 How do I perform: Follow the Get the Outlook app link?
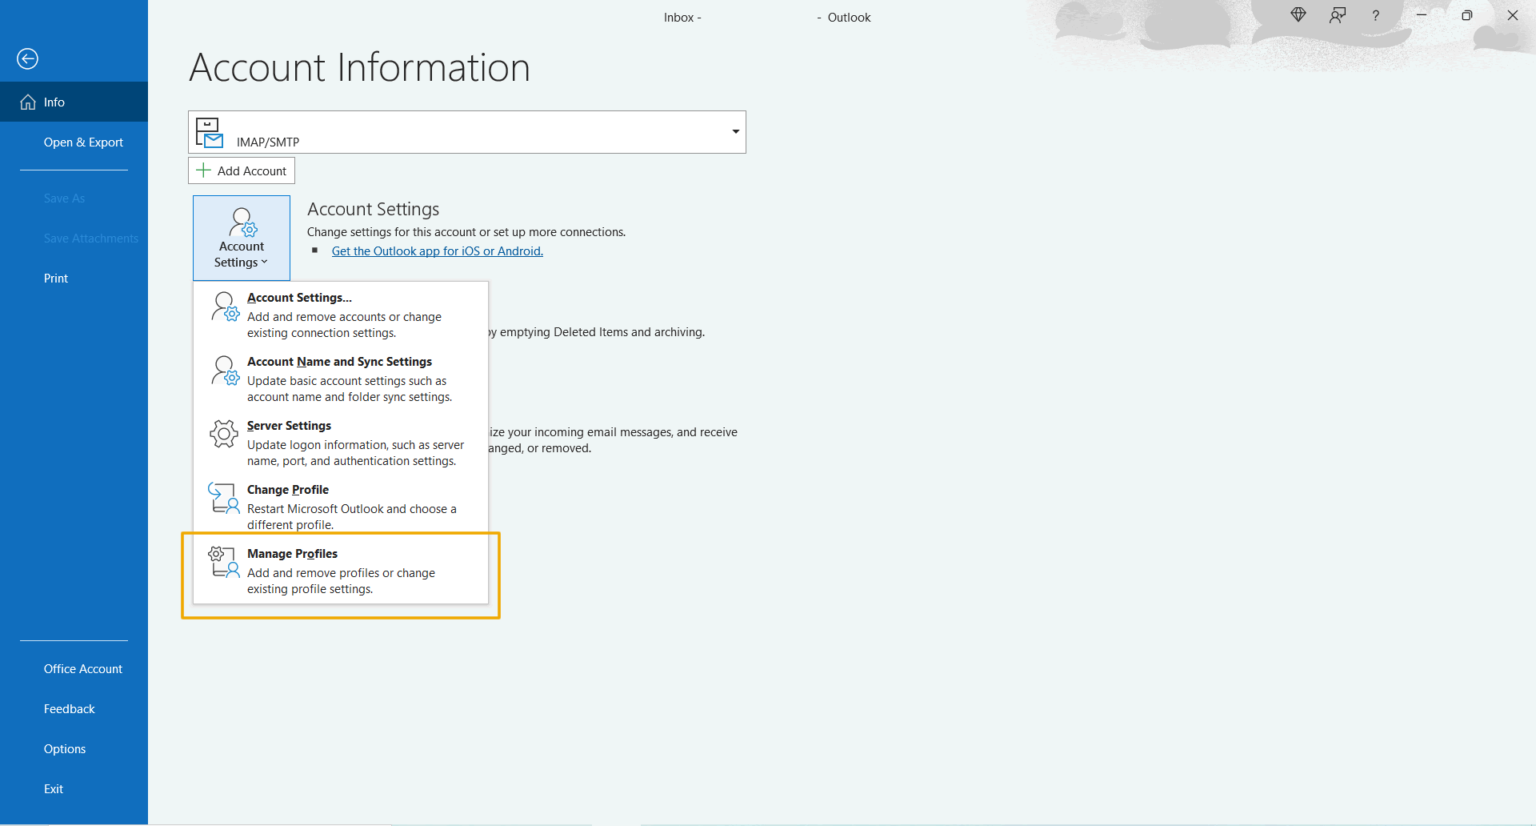[x=437, y=251]
